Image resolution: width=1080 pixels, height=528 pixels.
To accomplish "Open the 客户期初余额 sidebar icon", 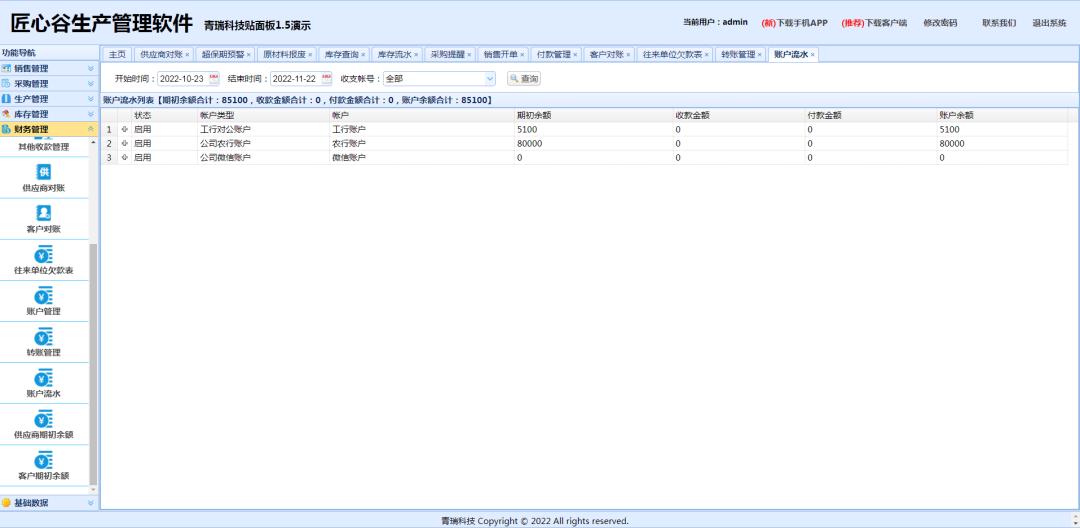I will click(x=43, y=461).
